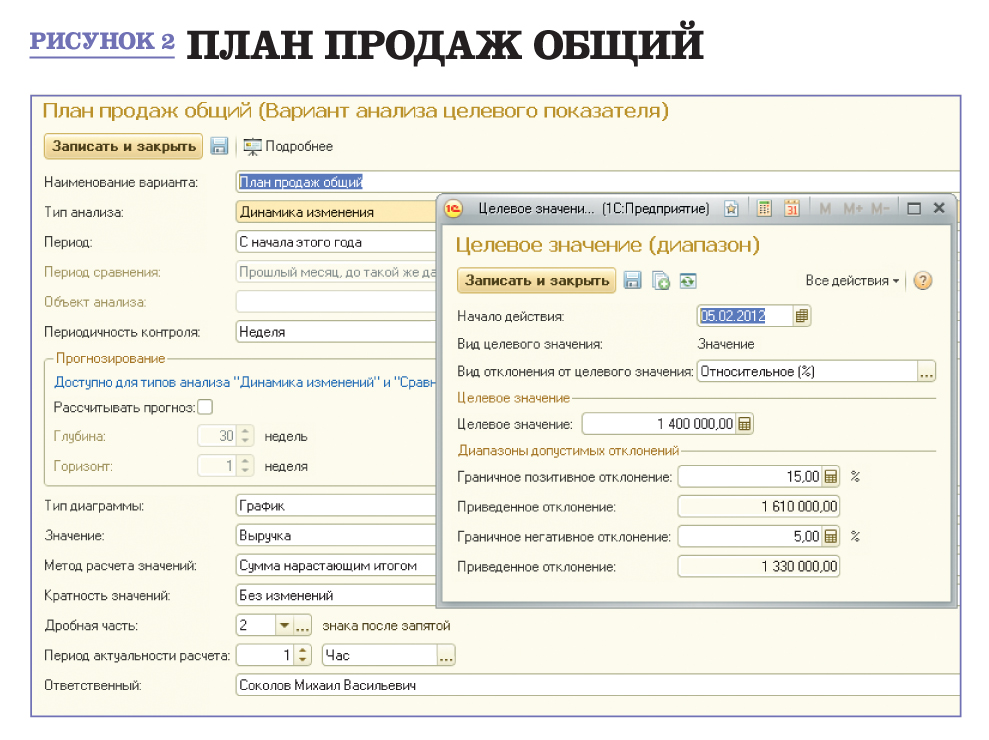This screenshot has width=989, height=740.
Task: Open unit selection ellipsis next to Час
Action: click(446, 655)
